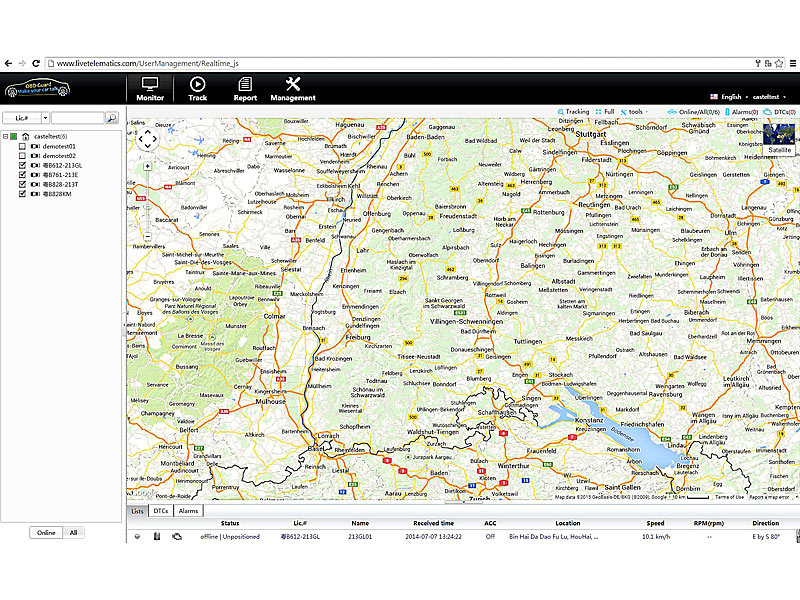This screenshot has height=600, width=800.
Task: Click the key icon in address bar
Action: (x=758, y=63)
